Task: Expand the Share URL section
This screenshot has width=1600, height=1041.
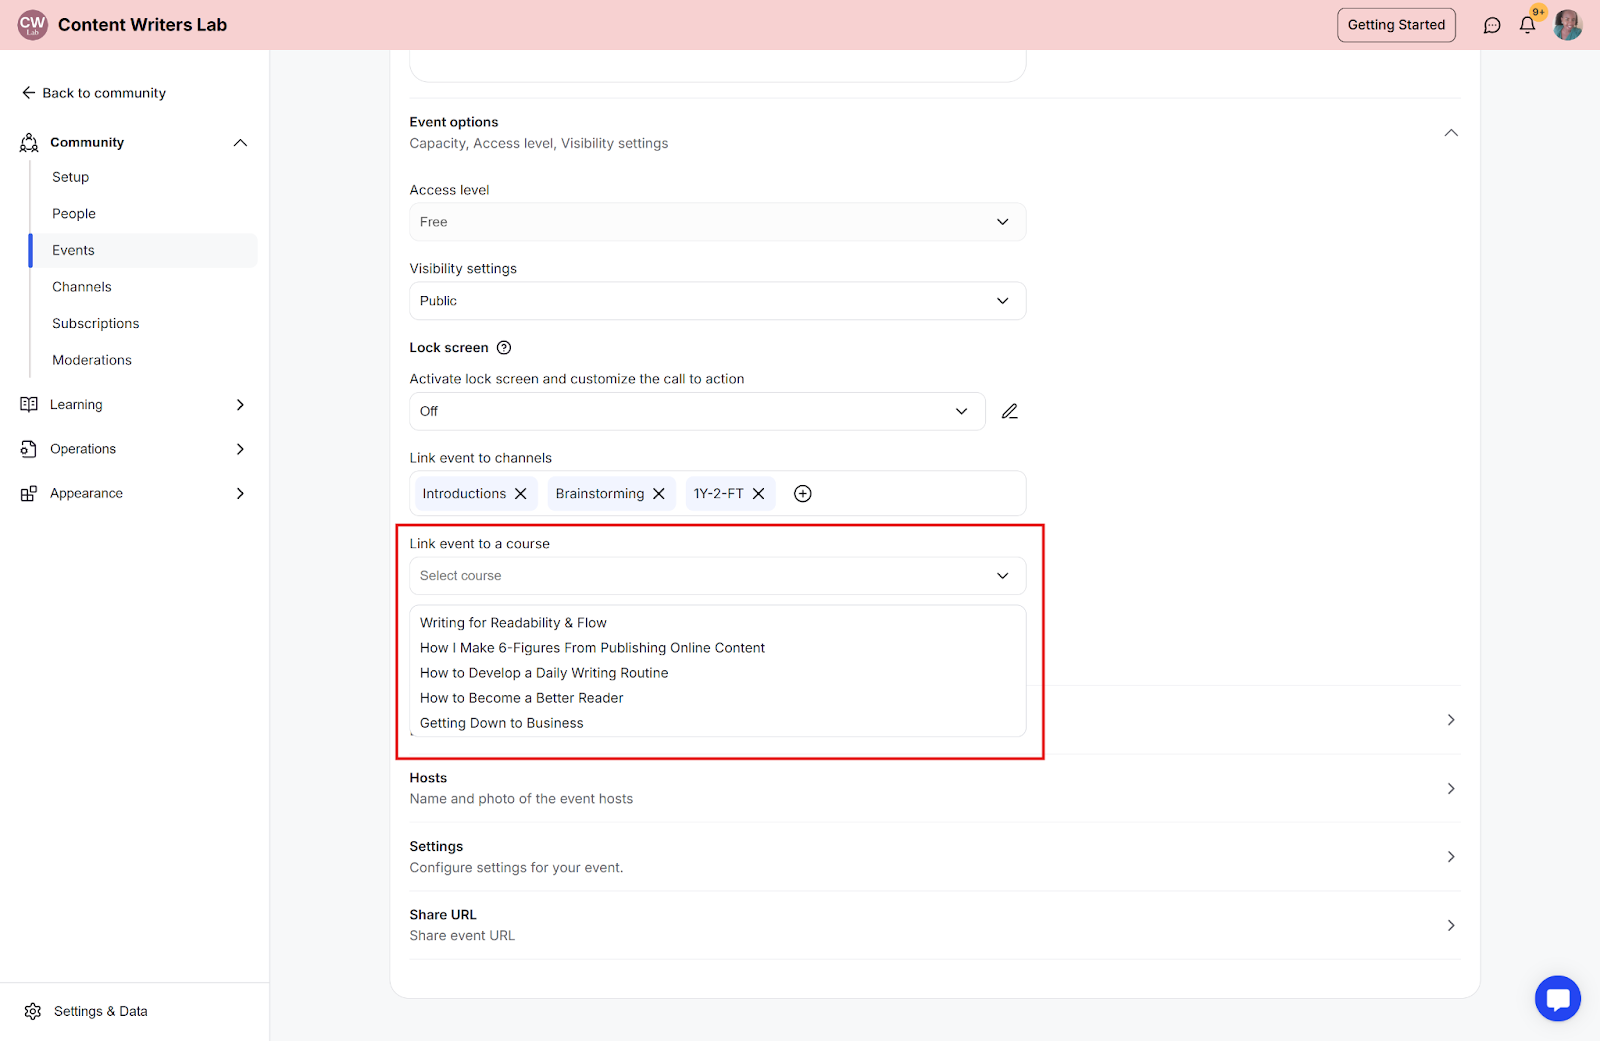Action: click(1451, 926)
